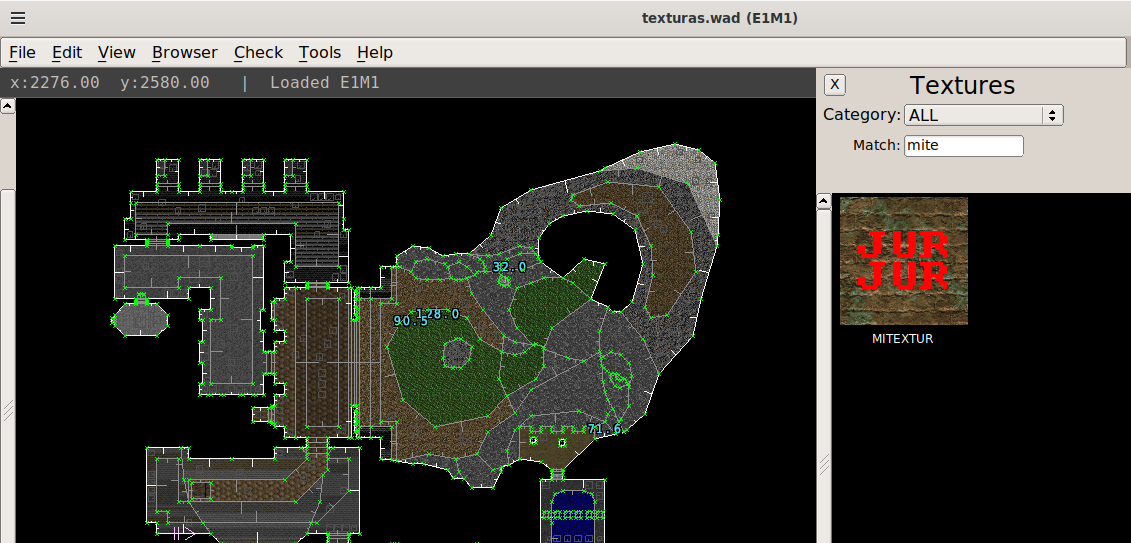Click the texture list's scroll-up arrow
This screenshot has height=543, width=1131.
coord(824,202)
